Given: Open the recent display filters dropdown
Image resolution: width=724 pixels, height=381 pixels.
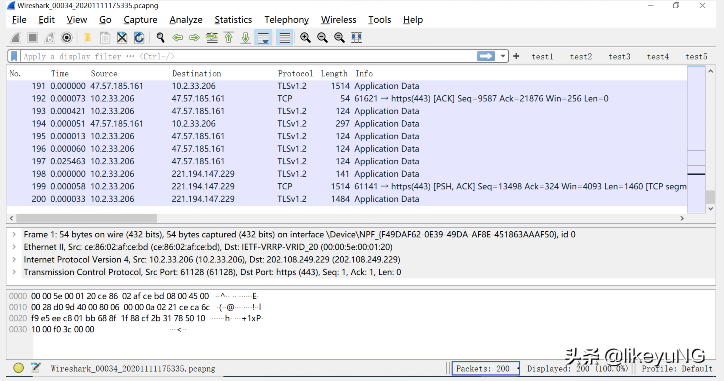Looking at the screenshot, I should tap(503, 56).
